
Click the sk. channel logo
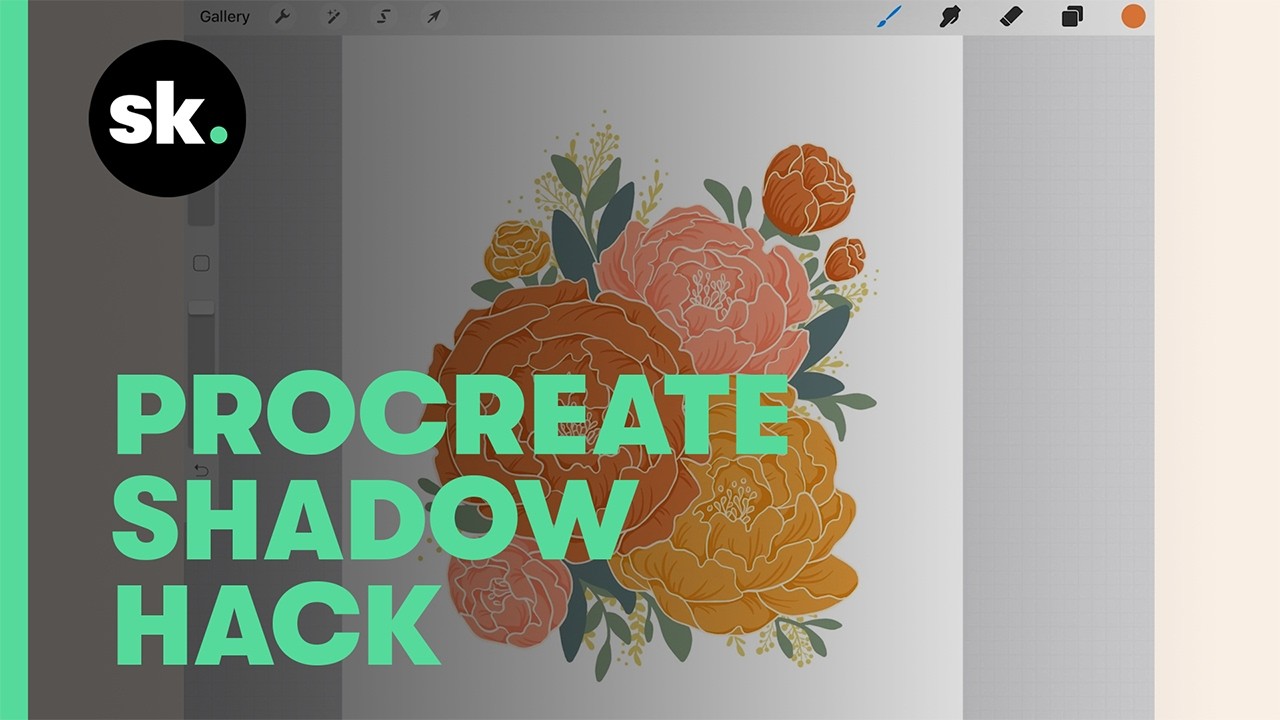pos(167,118)
